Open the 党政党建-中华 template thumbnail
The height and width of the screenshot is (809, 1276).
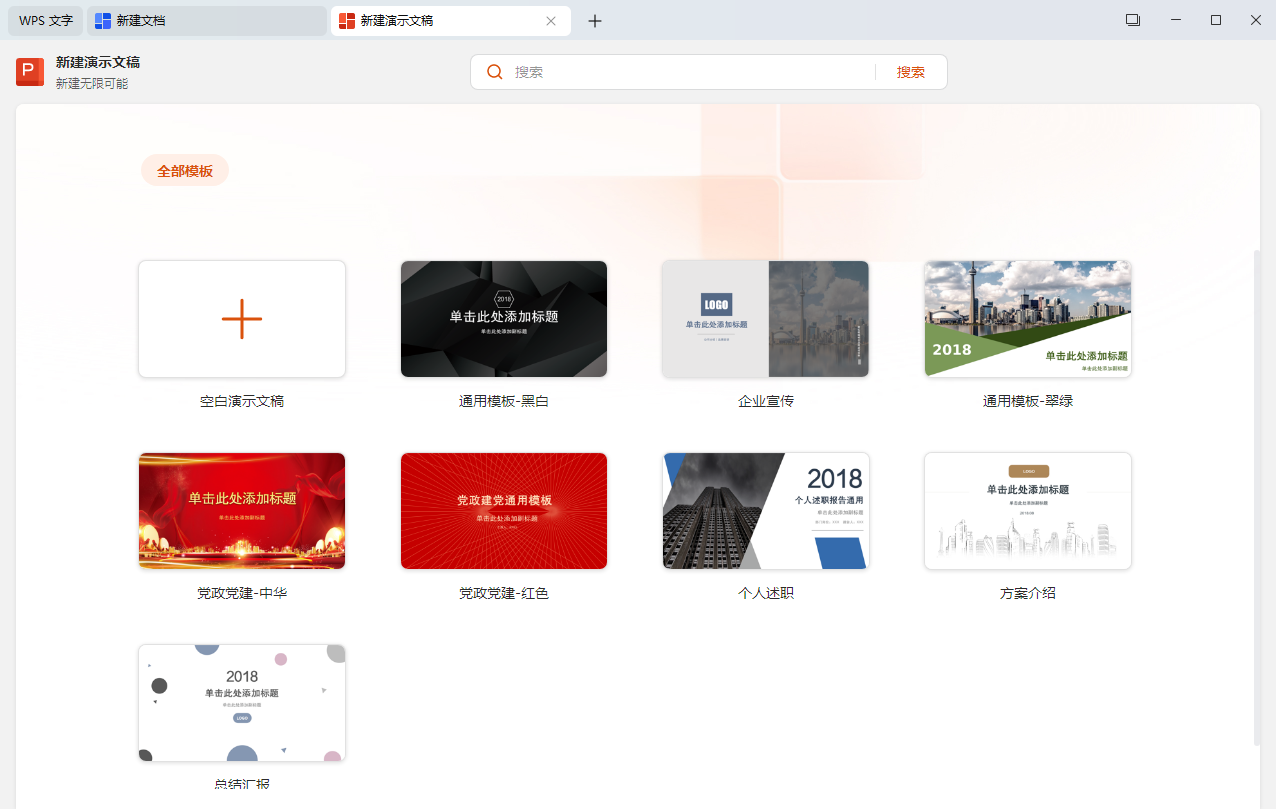pyautogui.click(x=242, y=511)
